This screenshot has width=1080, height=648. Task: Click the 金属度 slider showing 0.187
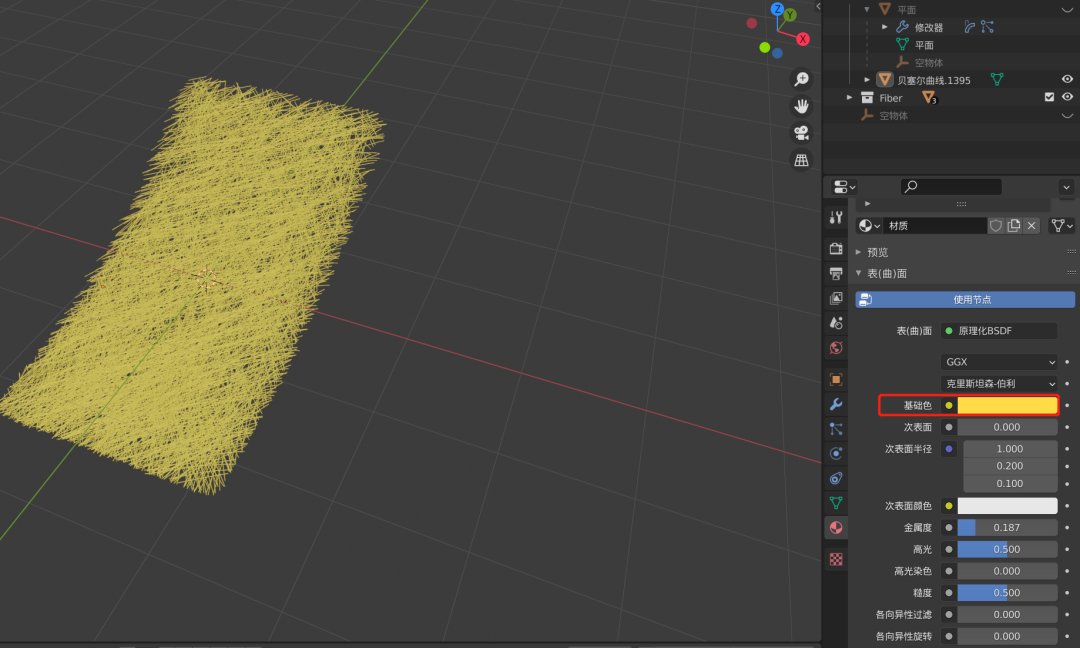pos(1007,527)
